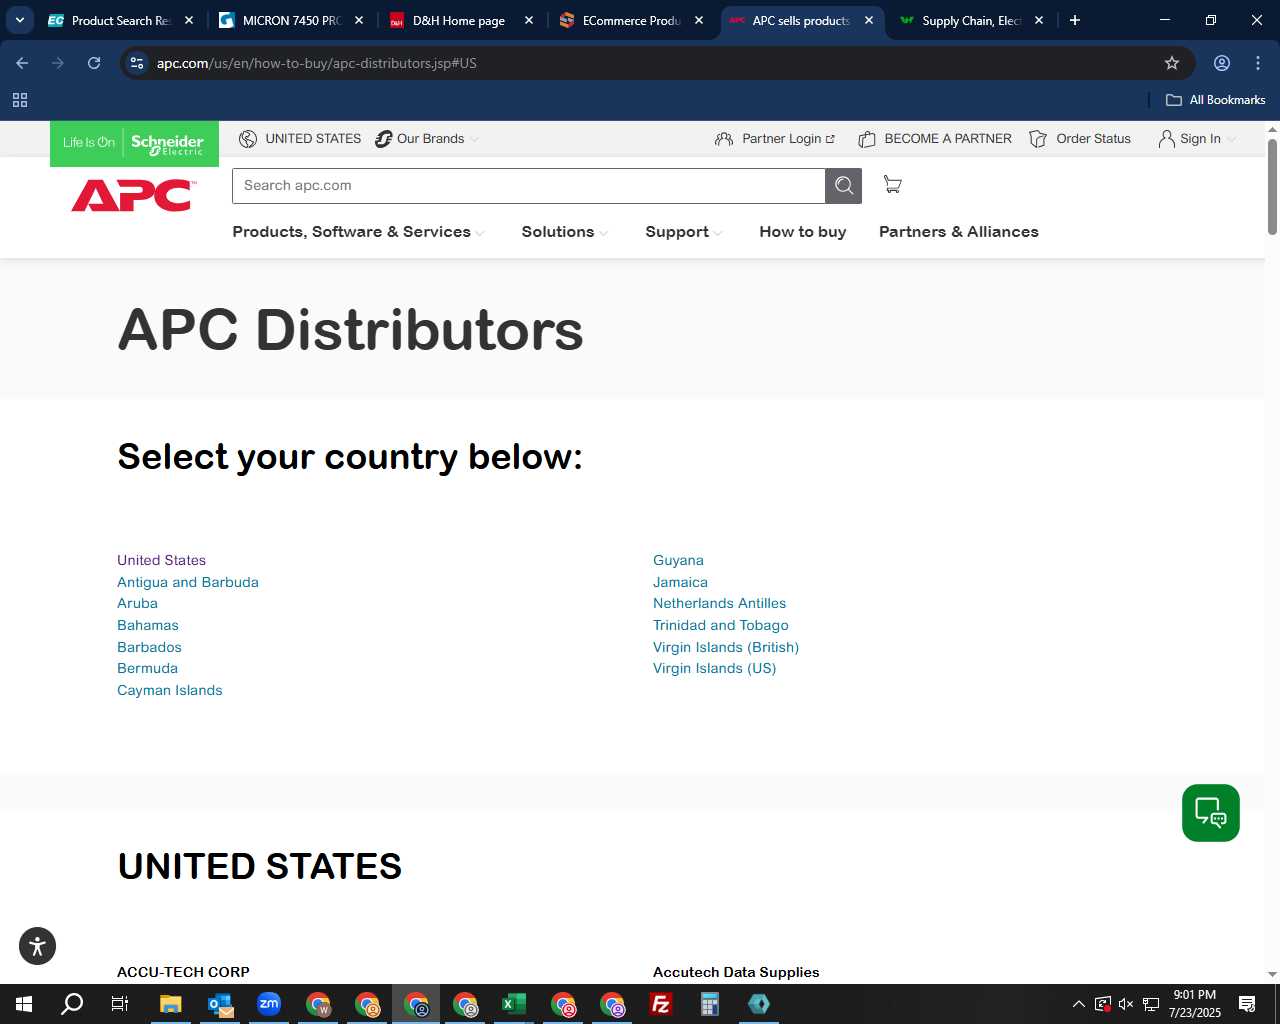
Task: Select Aruba country link
Action: click(x=137, y=603)
